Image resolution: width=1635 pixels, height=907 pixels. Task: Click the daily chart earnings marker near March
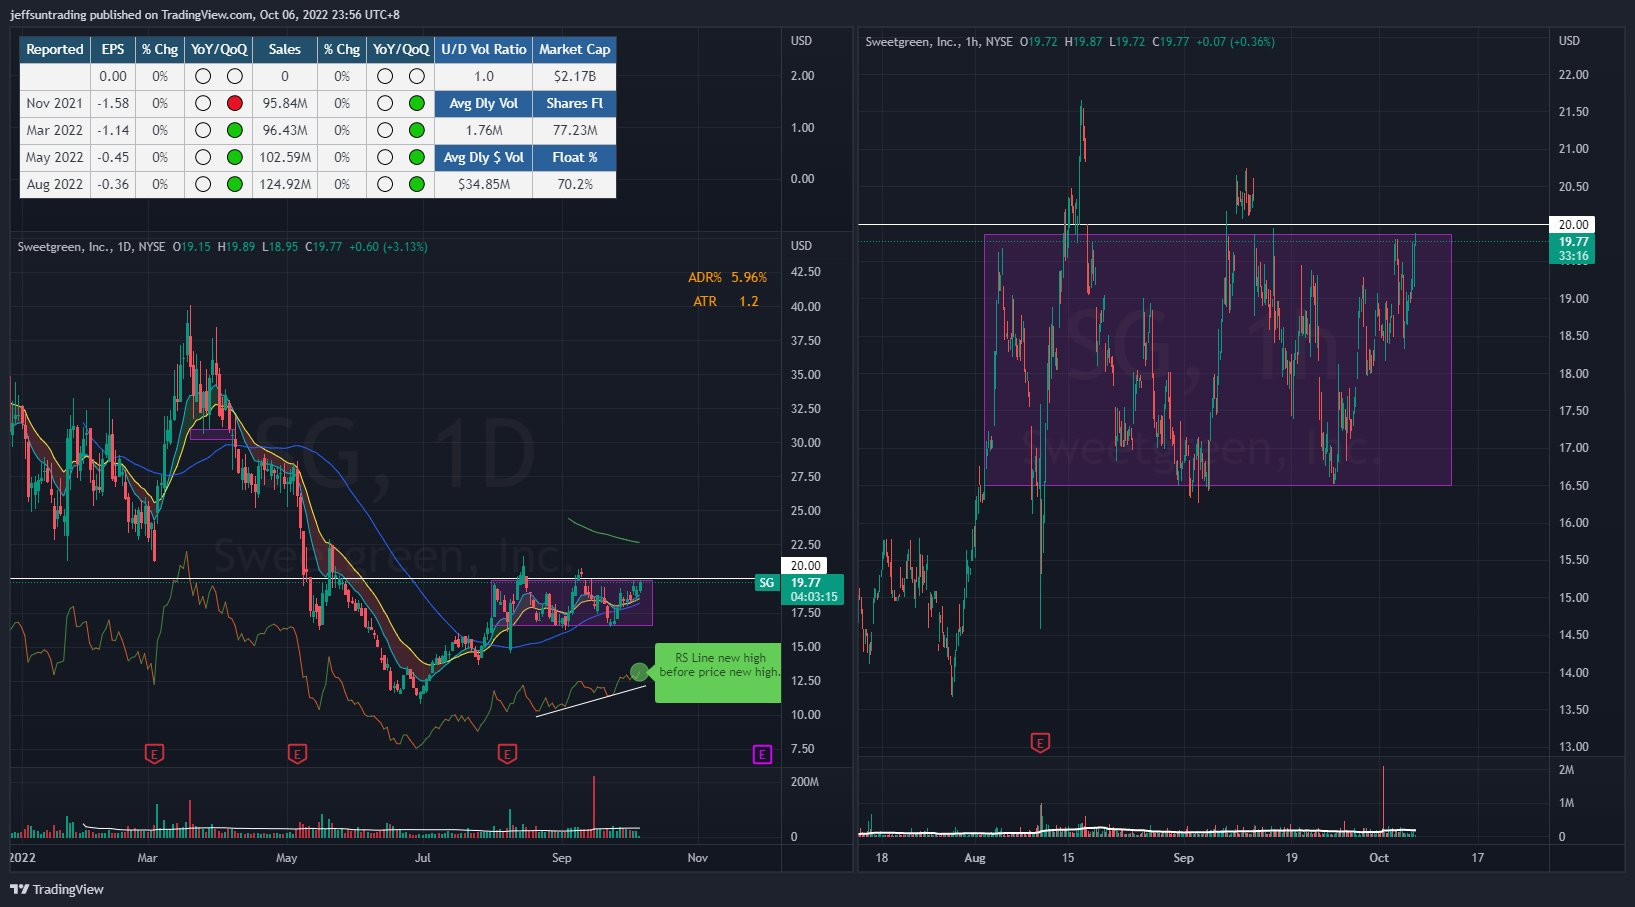[154, 754]
